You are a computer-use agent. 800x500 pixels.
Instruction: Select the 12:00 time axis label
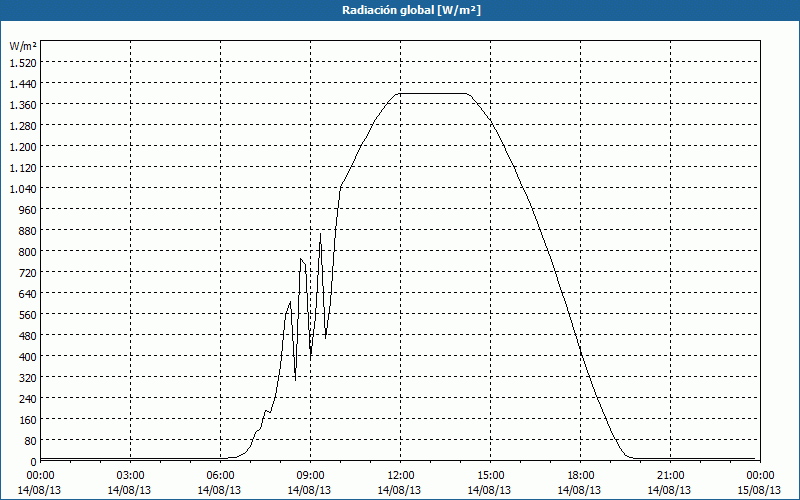click(400, 476)
